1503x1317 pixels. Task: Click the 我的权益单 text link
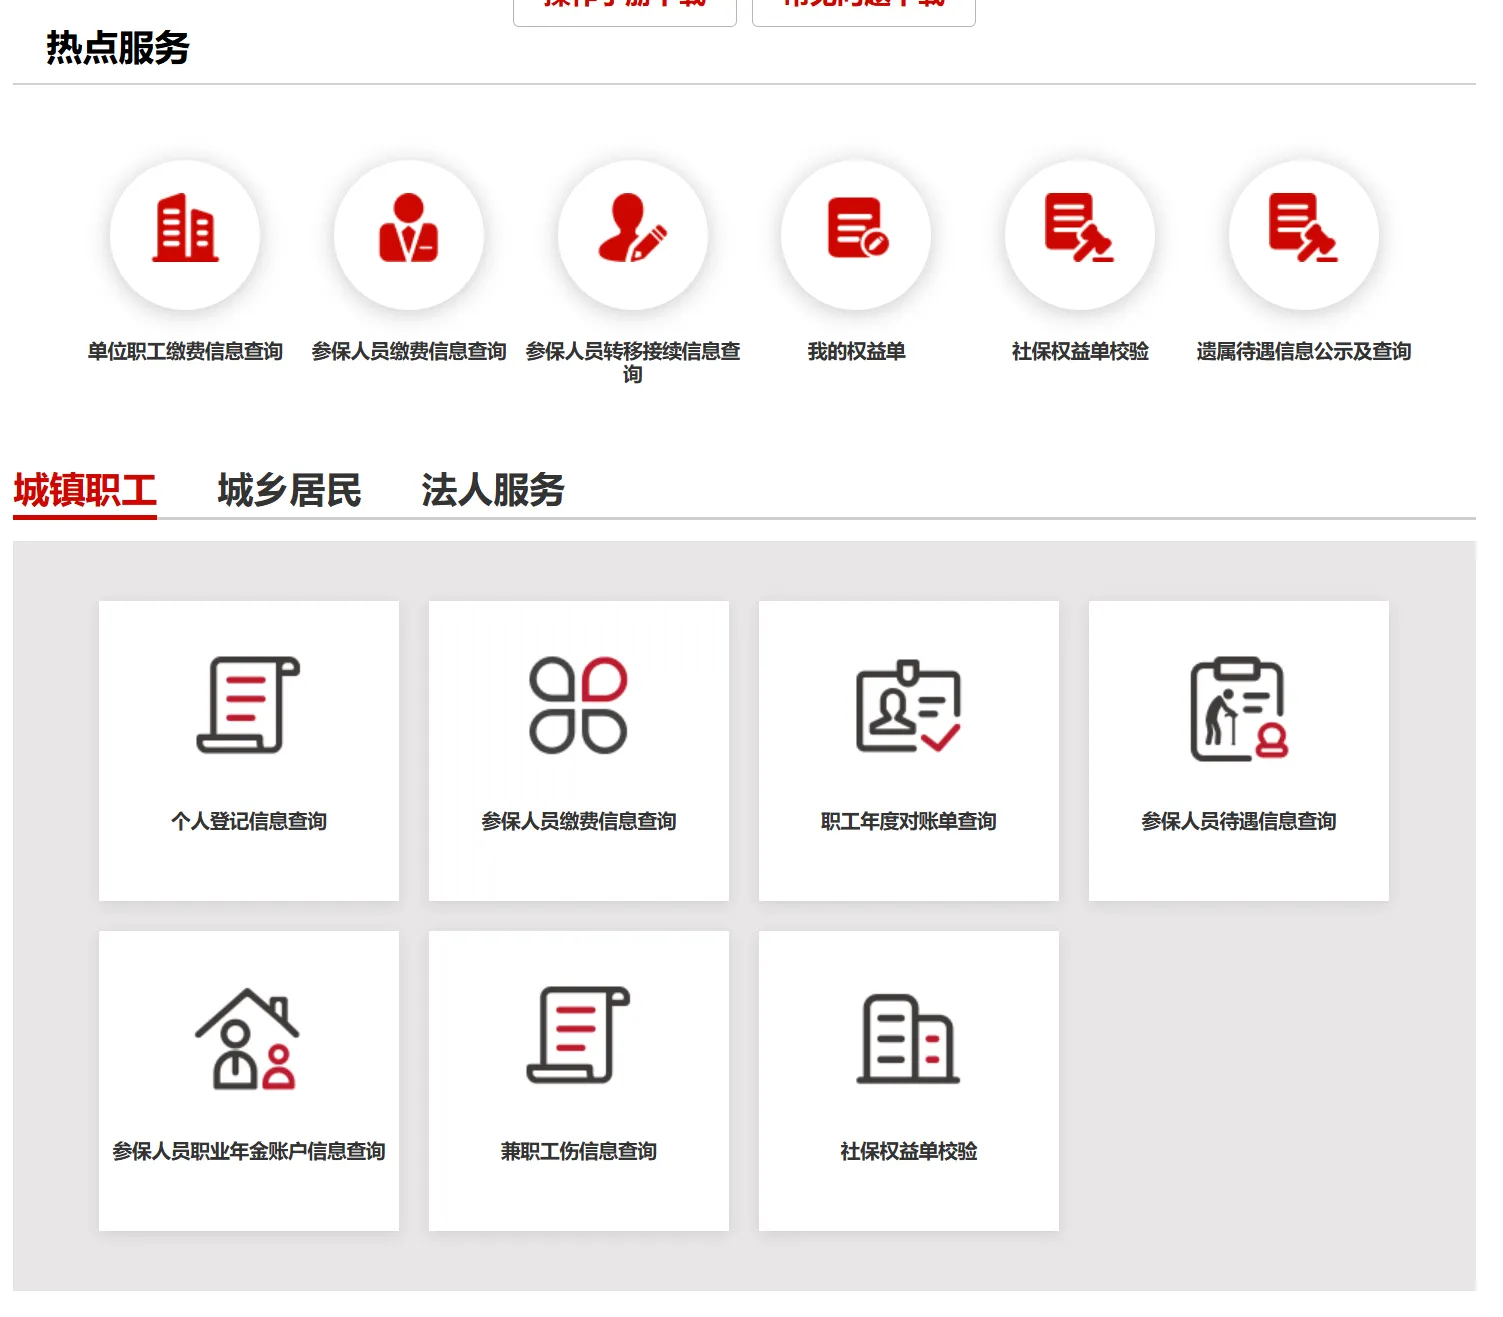click(856, 351)
